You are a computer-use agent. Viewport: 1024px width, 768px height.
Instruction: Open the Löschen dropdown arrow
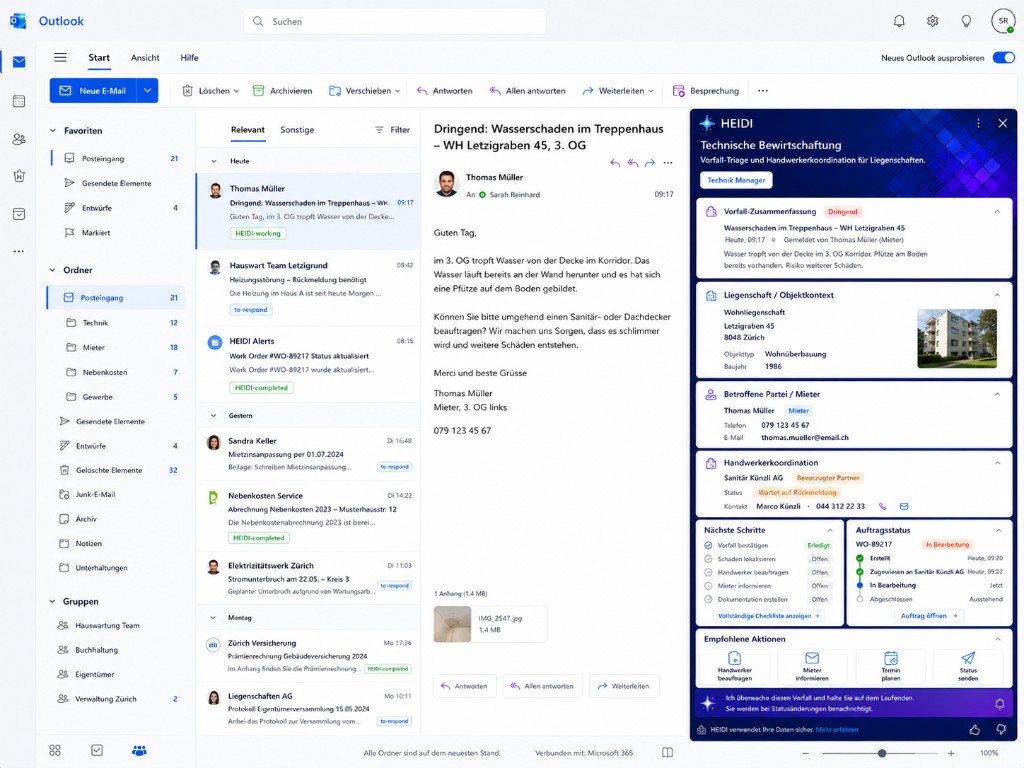pyautogui.click(x=236, y=91)
